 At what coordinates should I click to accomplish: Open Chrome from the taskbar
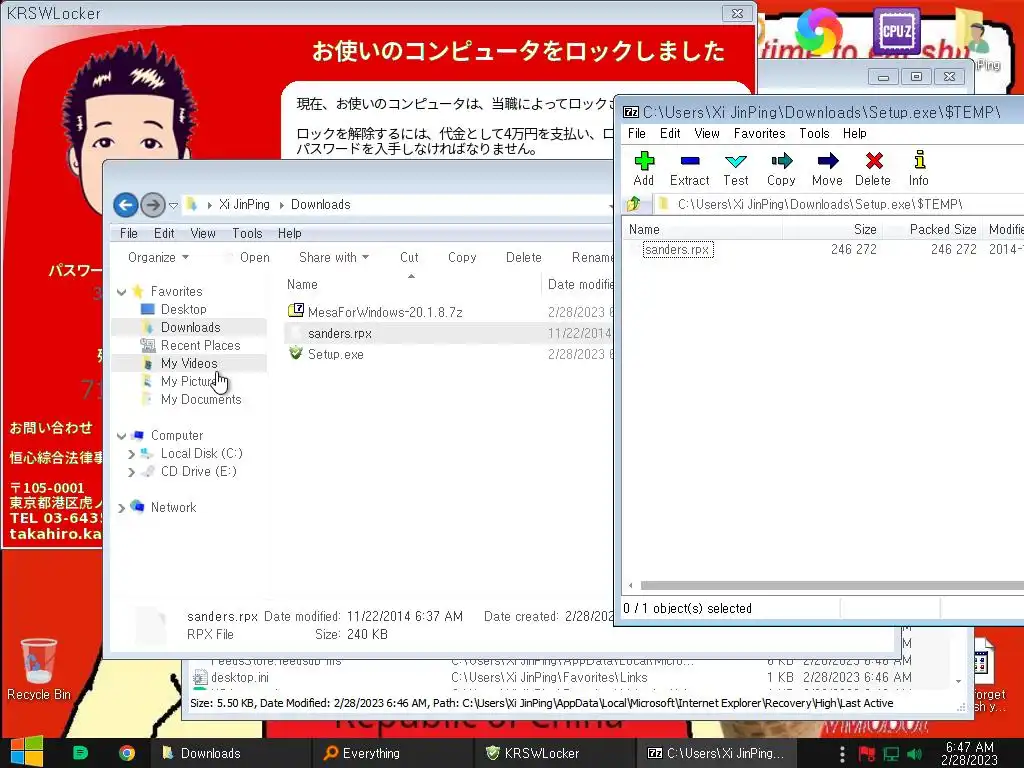pyautogui.click(x=127, y=753)
